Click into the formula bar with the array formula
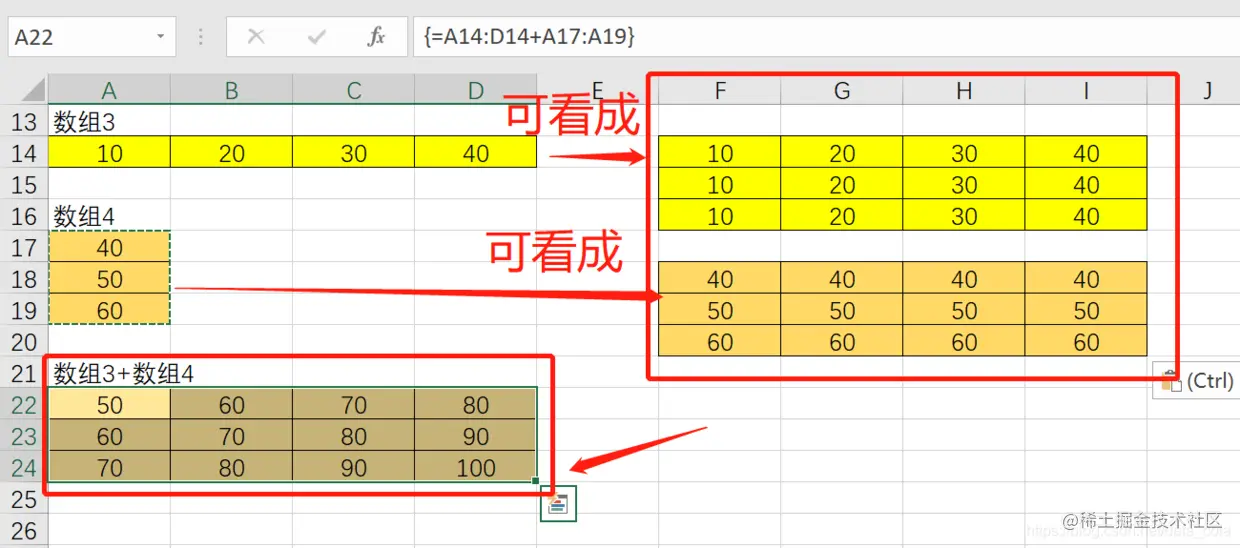Screen dimensions: 1240x548 (825, 37)
